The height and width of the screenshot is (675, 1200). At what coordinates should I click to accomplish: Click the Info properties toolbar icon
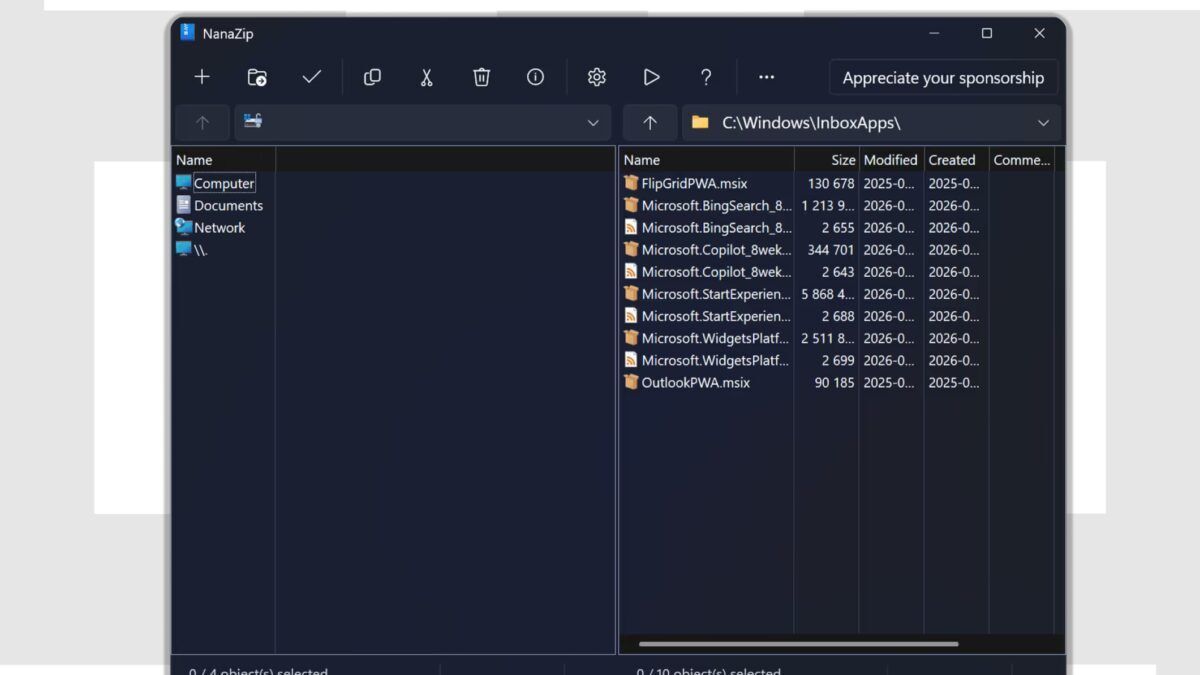[536, 77]
